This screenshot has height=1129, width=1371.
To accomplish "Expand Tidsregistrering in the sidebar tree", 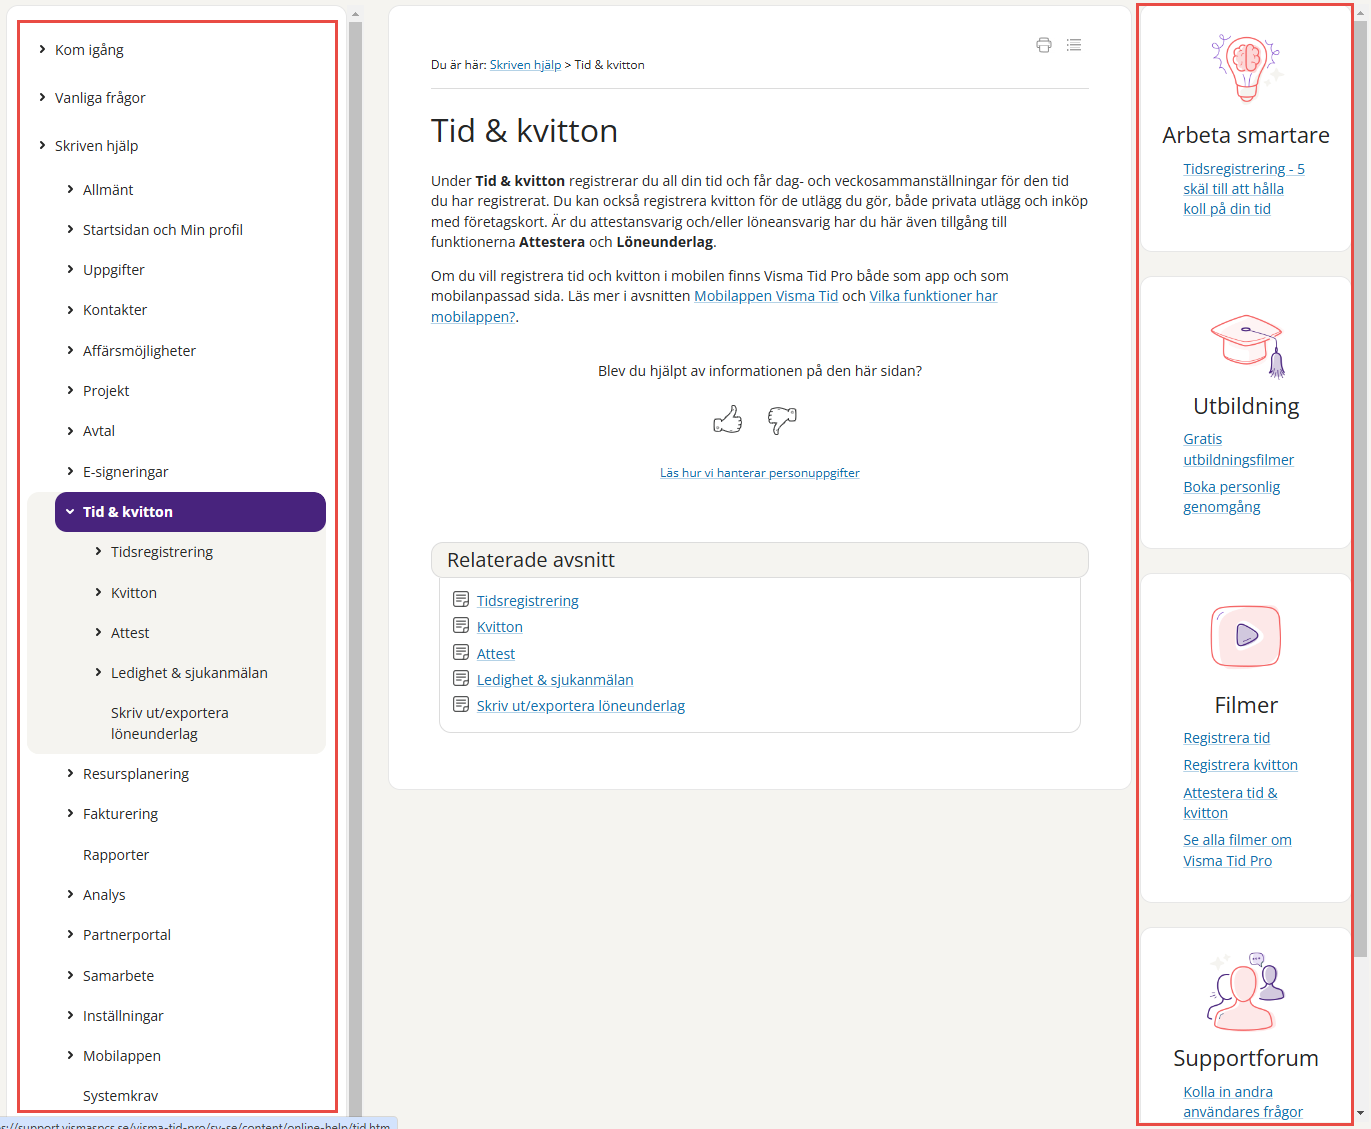I will tap(98, 552).
